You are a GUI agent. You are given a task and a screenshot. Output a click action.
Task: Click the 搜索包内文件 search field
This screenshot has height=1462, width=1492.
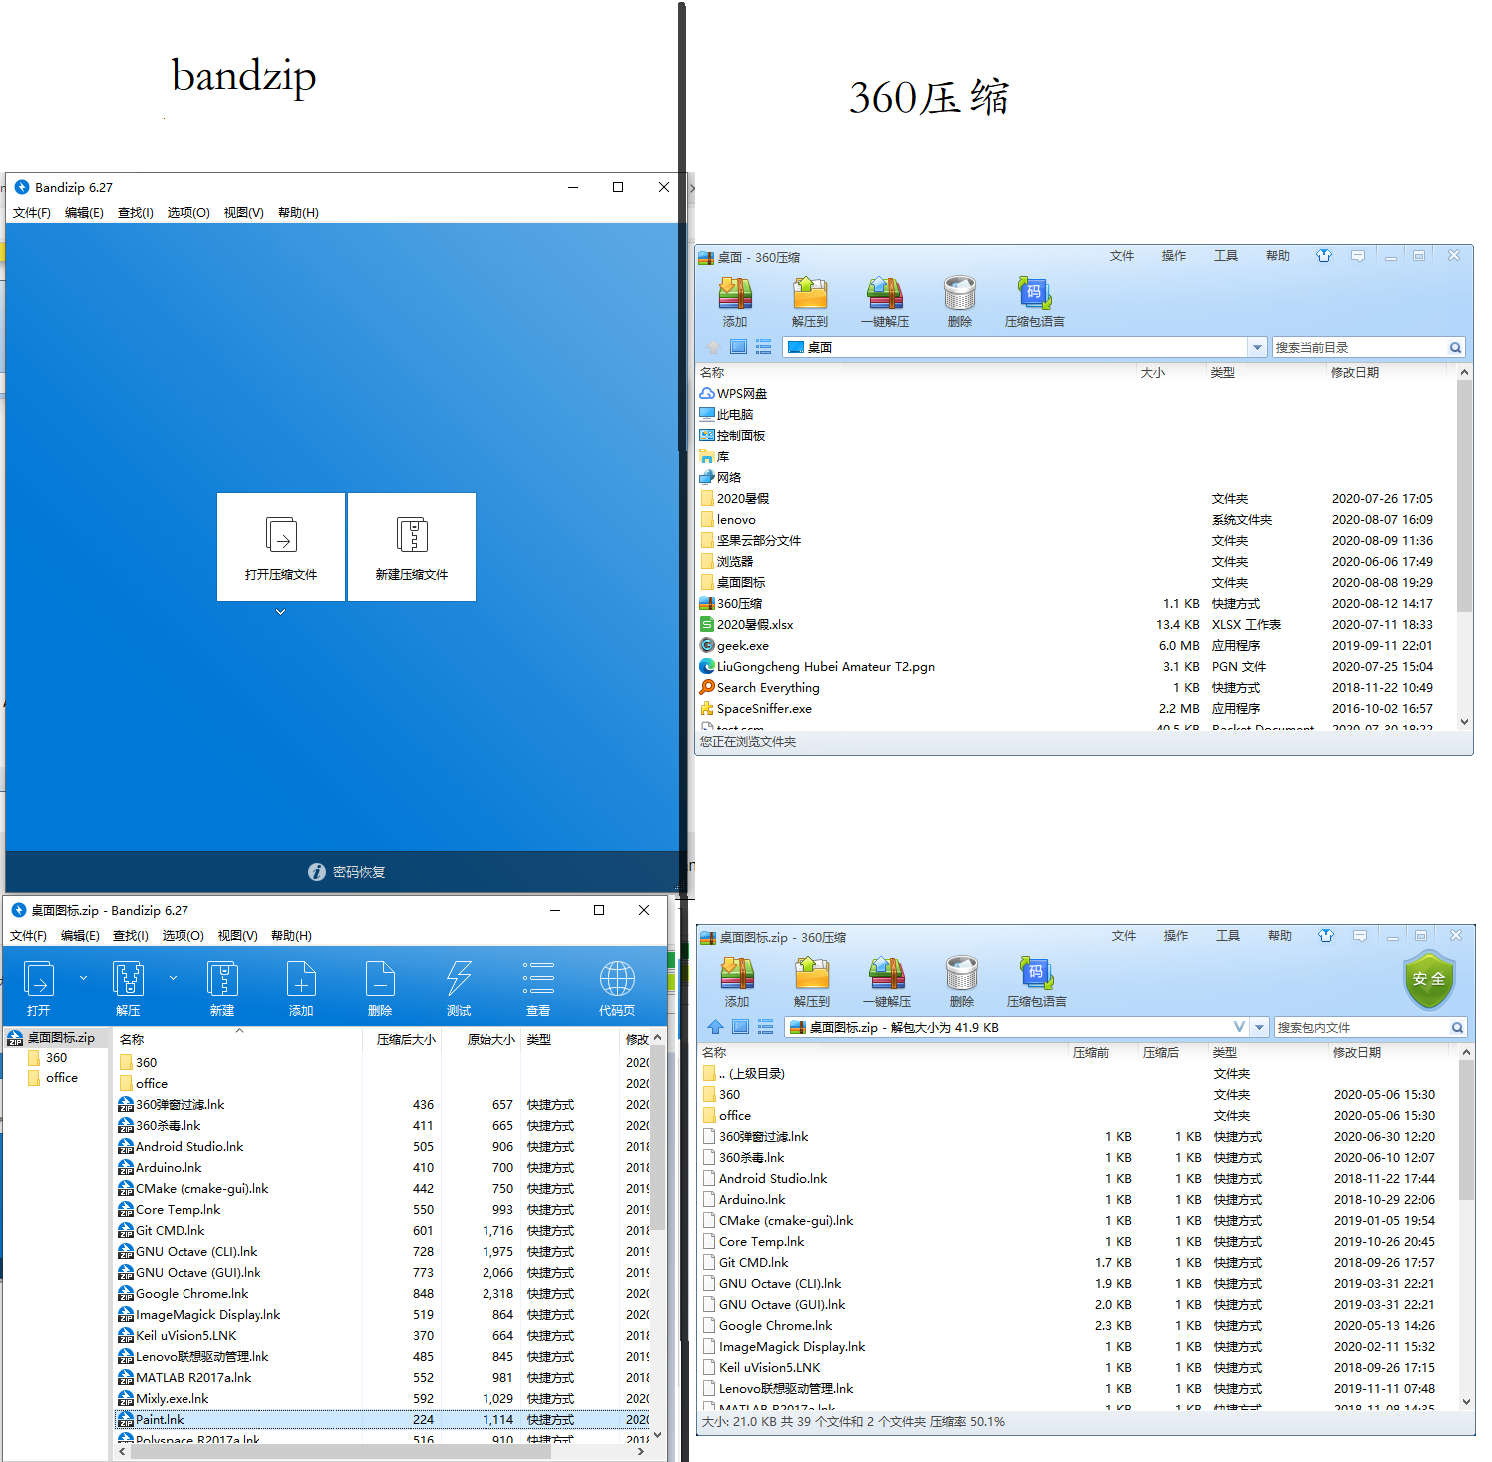(1361, 1027)
